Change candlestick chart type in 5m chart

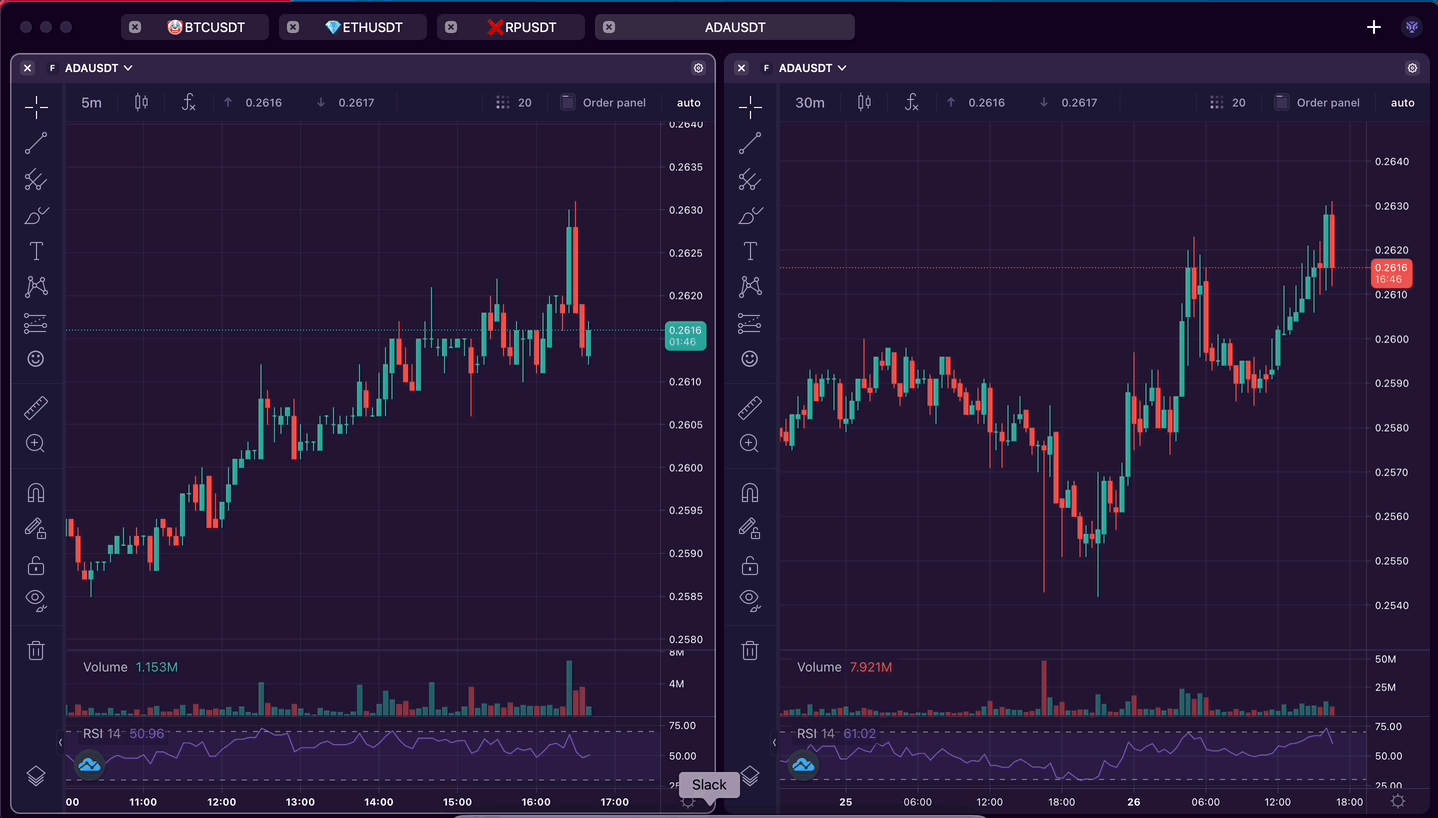(x=141, y=102)
